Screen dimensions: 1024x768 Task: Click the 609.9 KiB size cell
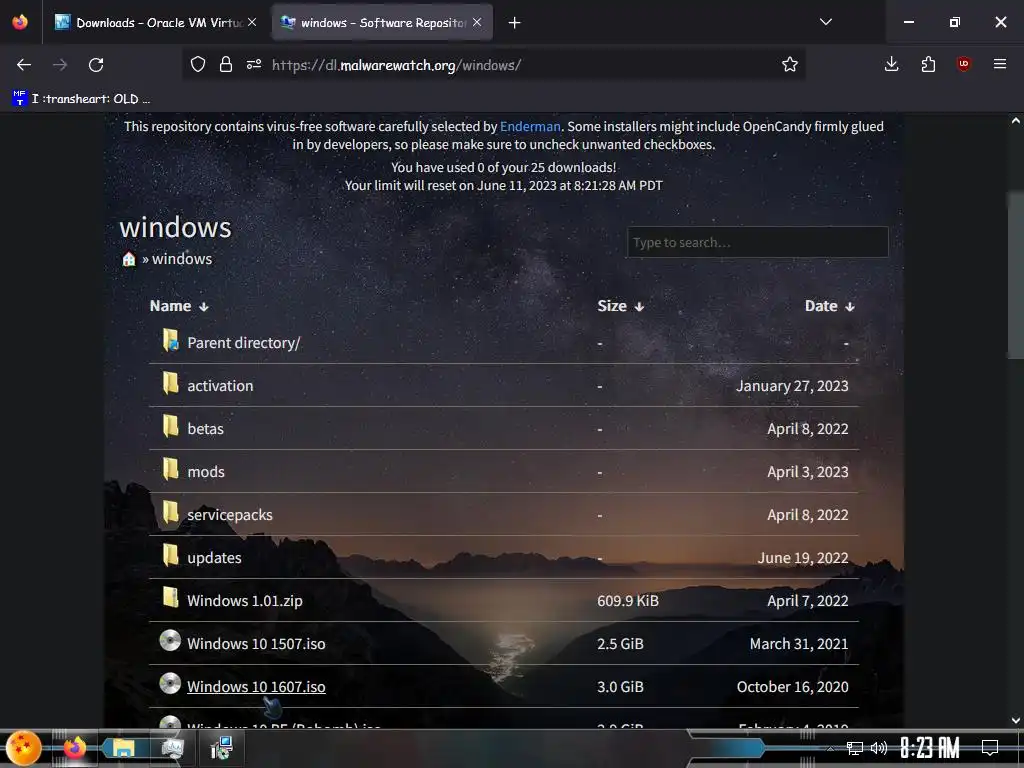tap(628, 601)
